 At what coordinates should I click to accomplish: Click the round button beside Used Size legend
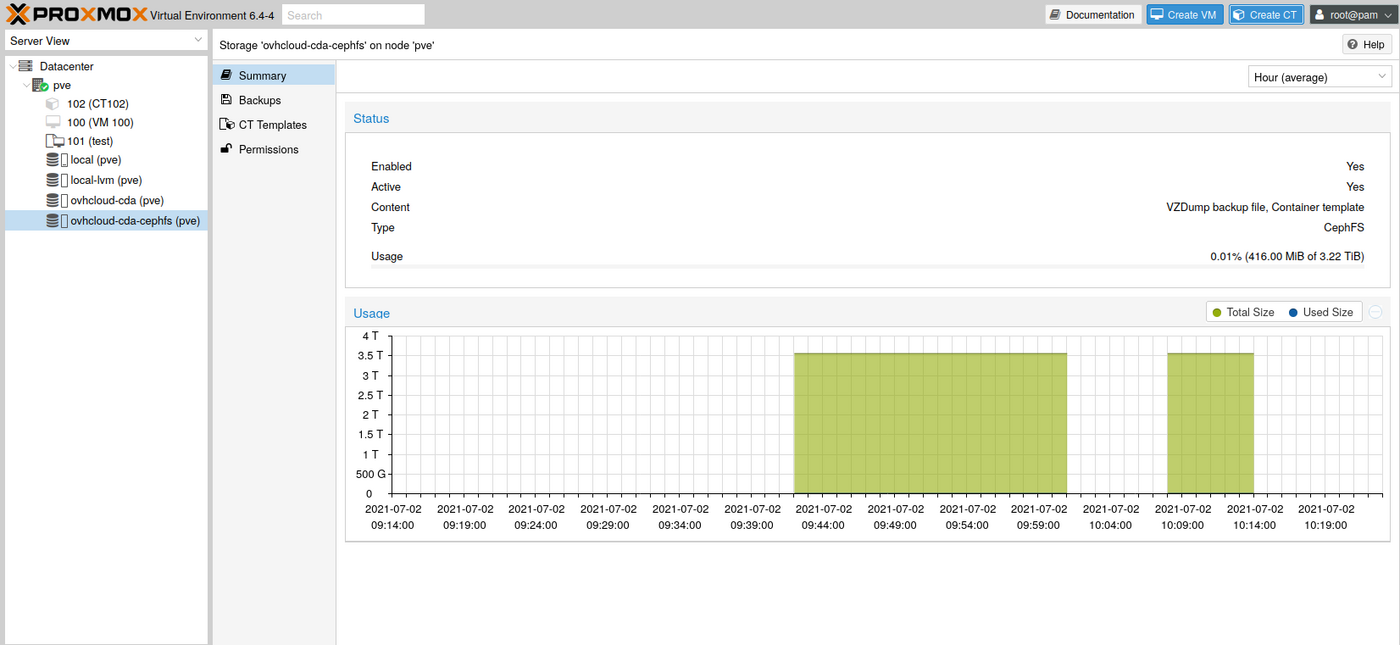point(1375,312)
